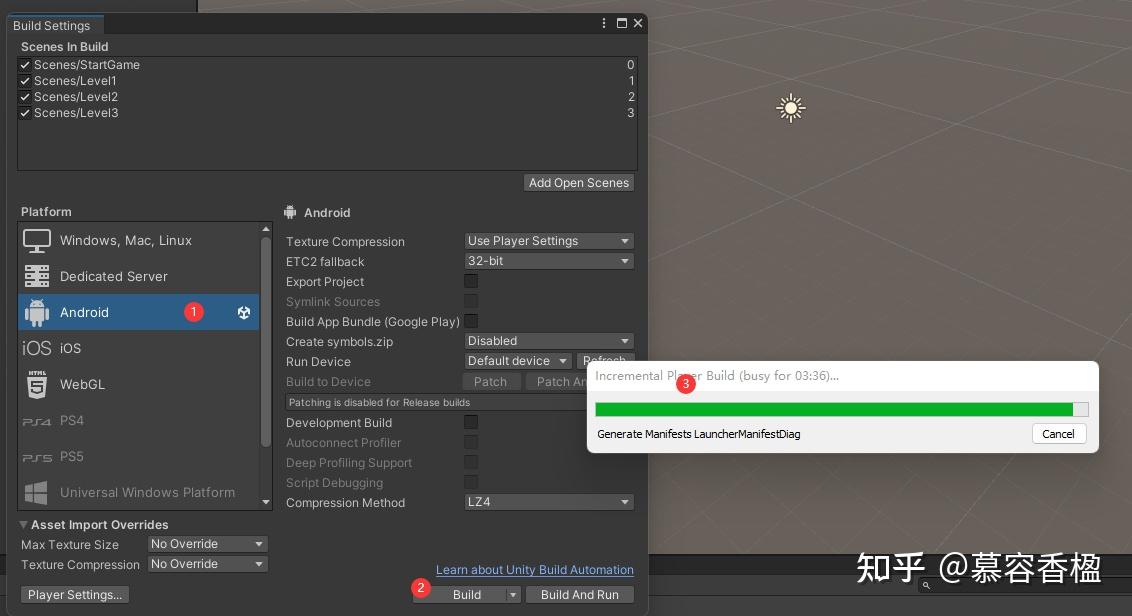Screen dimensions: 1132x616
Task: Click the Build And Run button
Action: click(580, 595)
